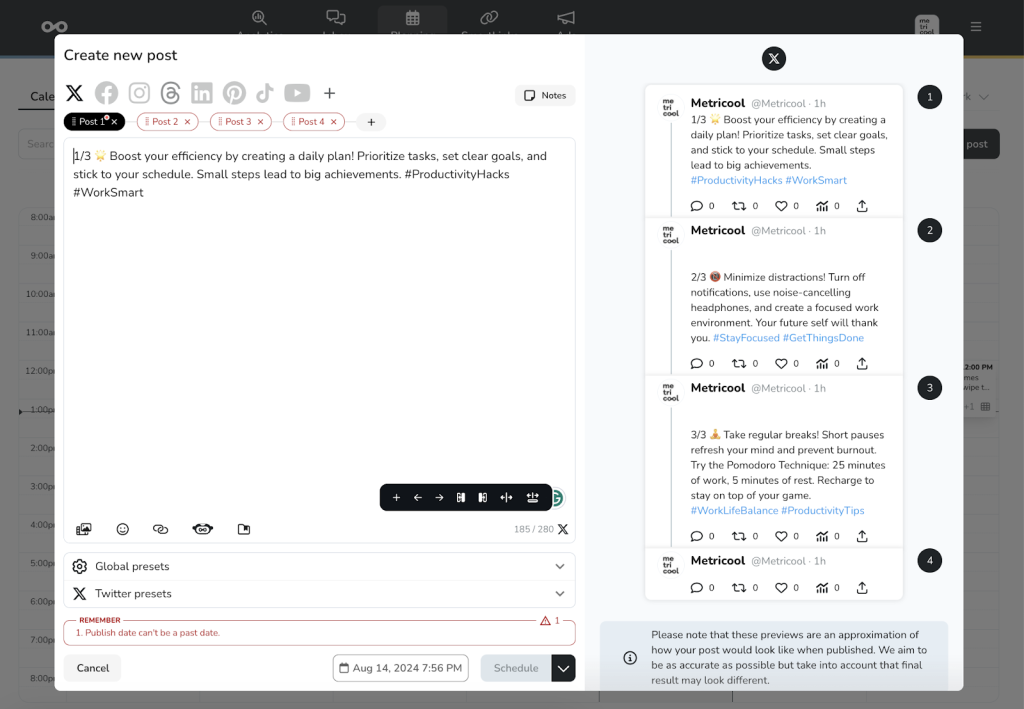Click analytics icon on 2/3 preview tweet

[822, 364]
